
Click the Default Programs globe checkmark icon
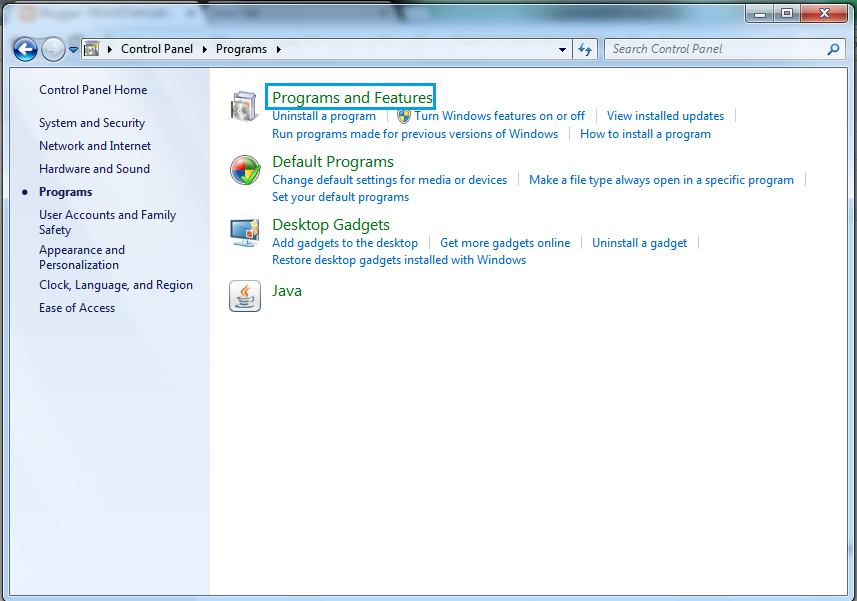(245, 170)
